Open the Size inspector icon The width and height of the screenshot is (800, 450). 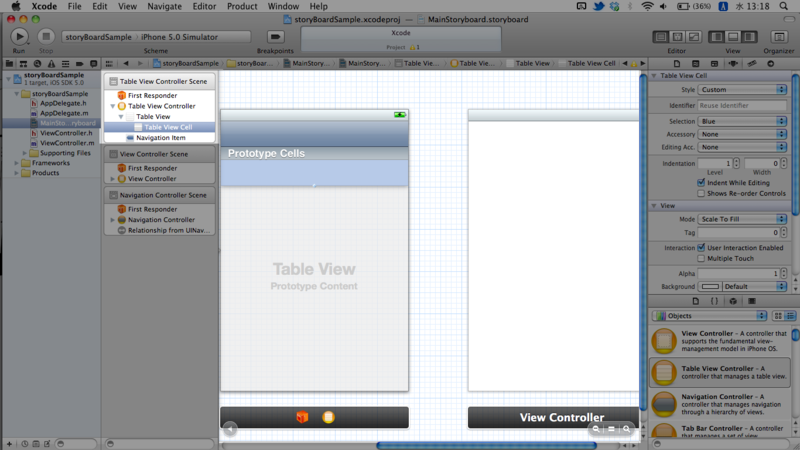click(752, 64)
